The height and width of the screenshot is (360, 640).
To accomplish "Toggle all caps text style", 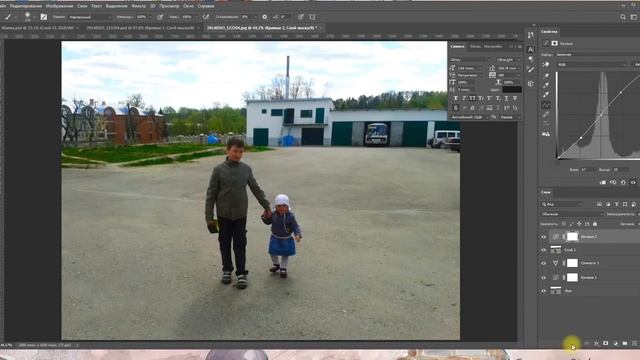I will [472, 98].
